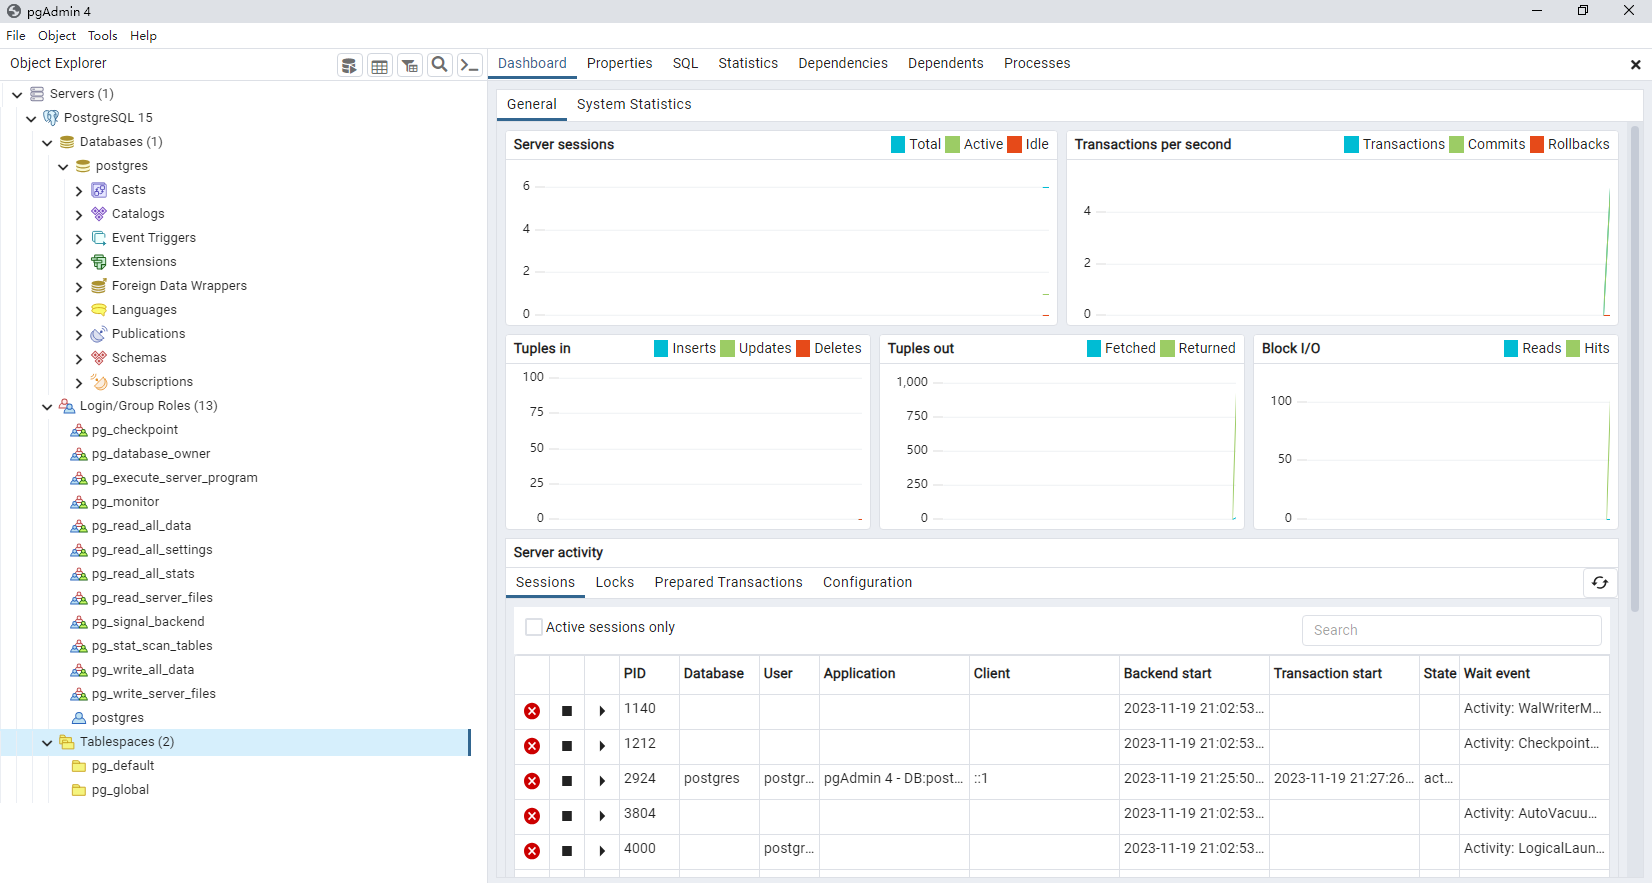Enable Active sessions only checkbox
The height and width of the screenshot is (883, 1652).
(x=534, y=627)
